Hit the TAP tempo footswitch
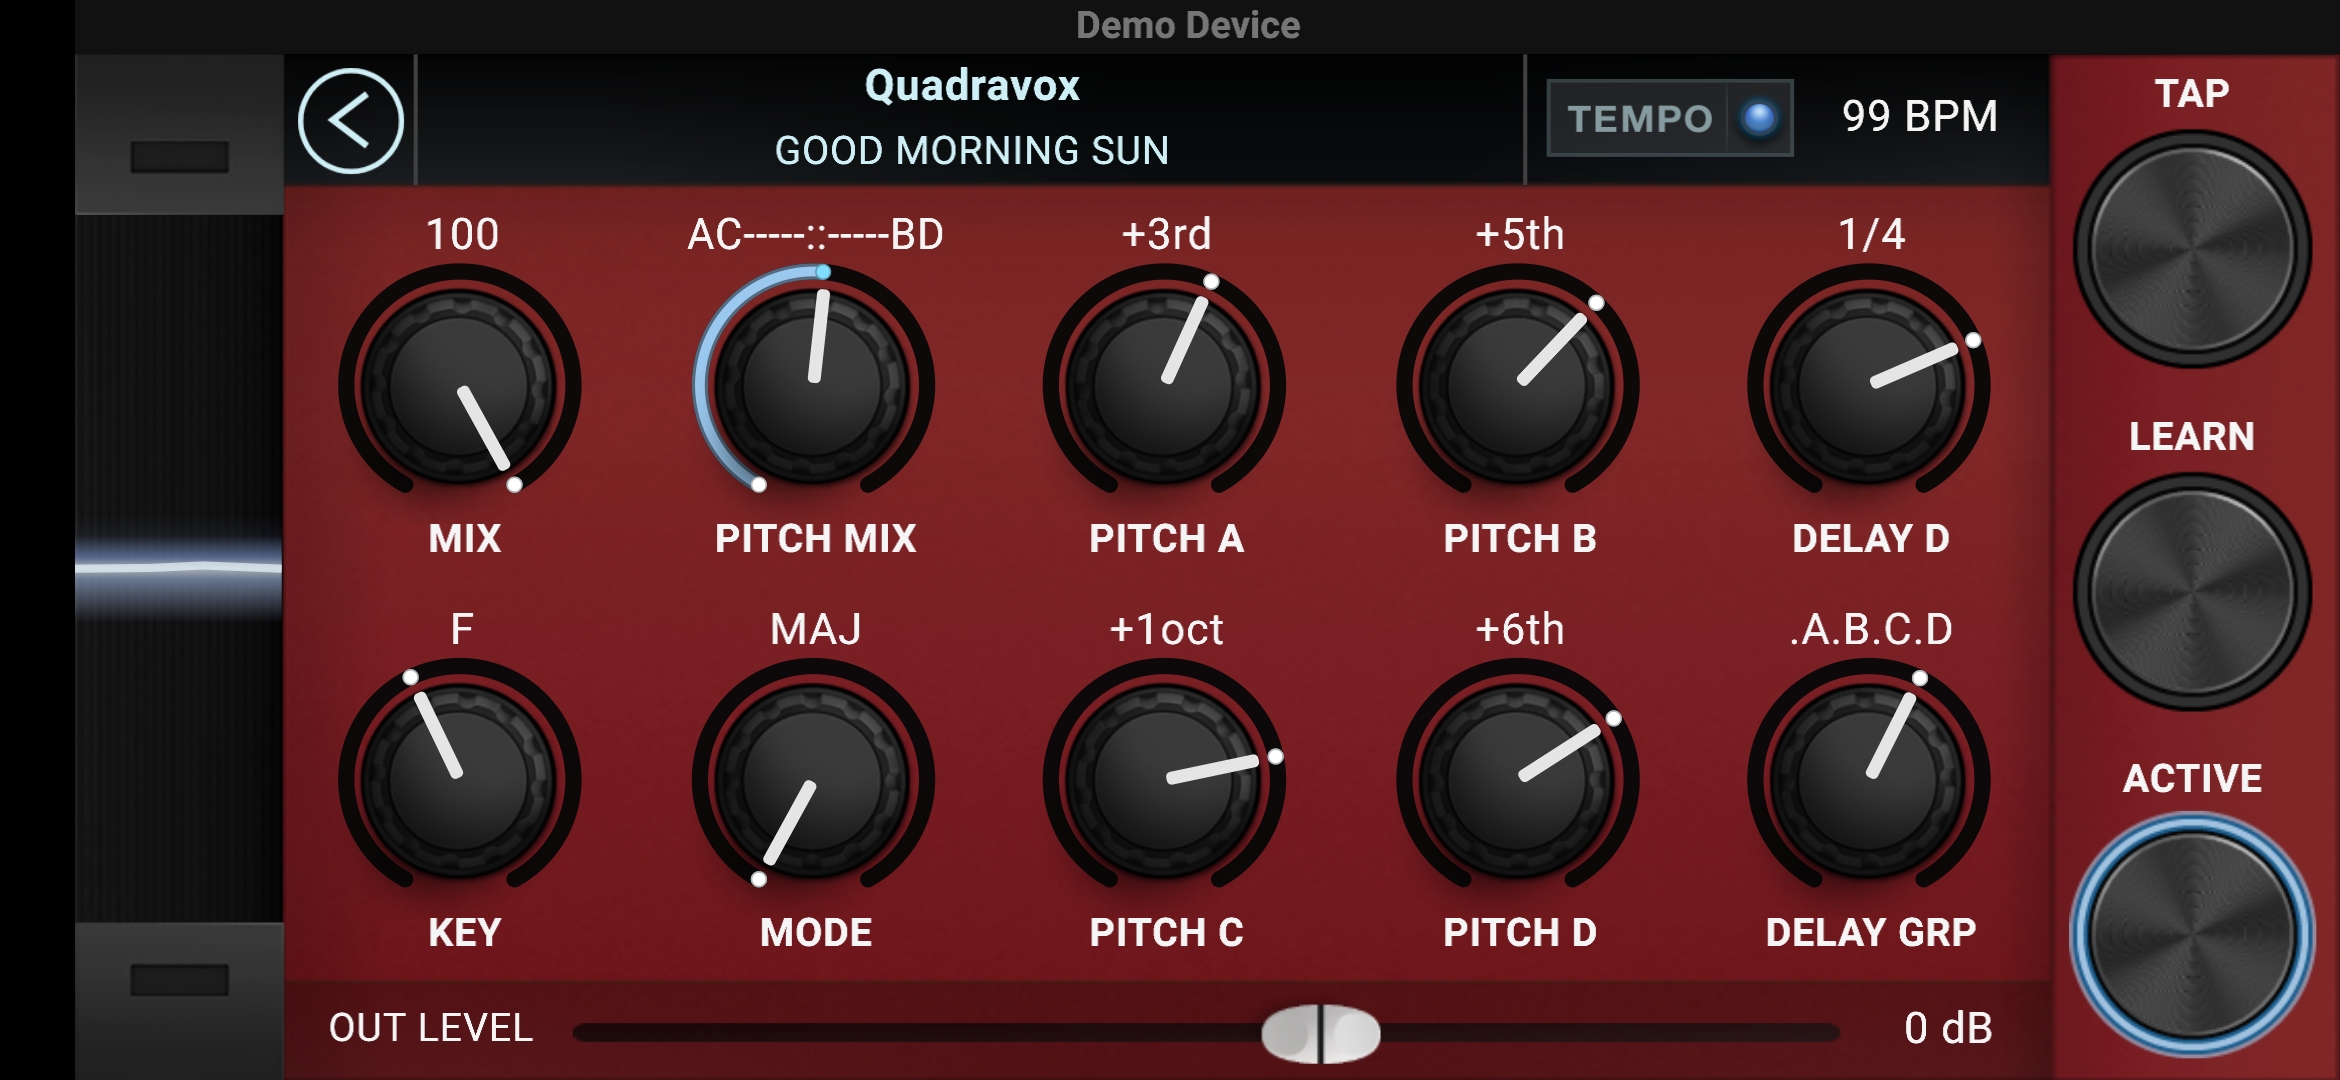 tap(2192, 249)
